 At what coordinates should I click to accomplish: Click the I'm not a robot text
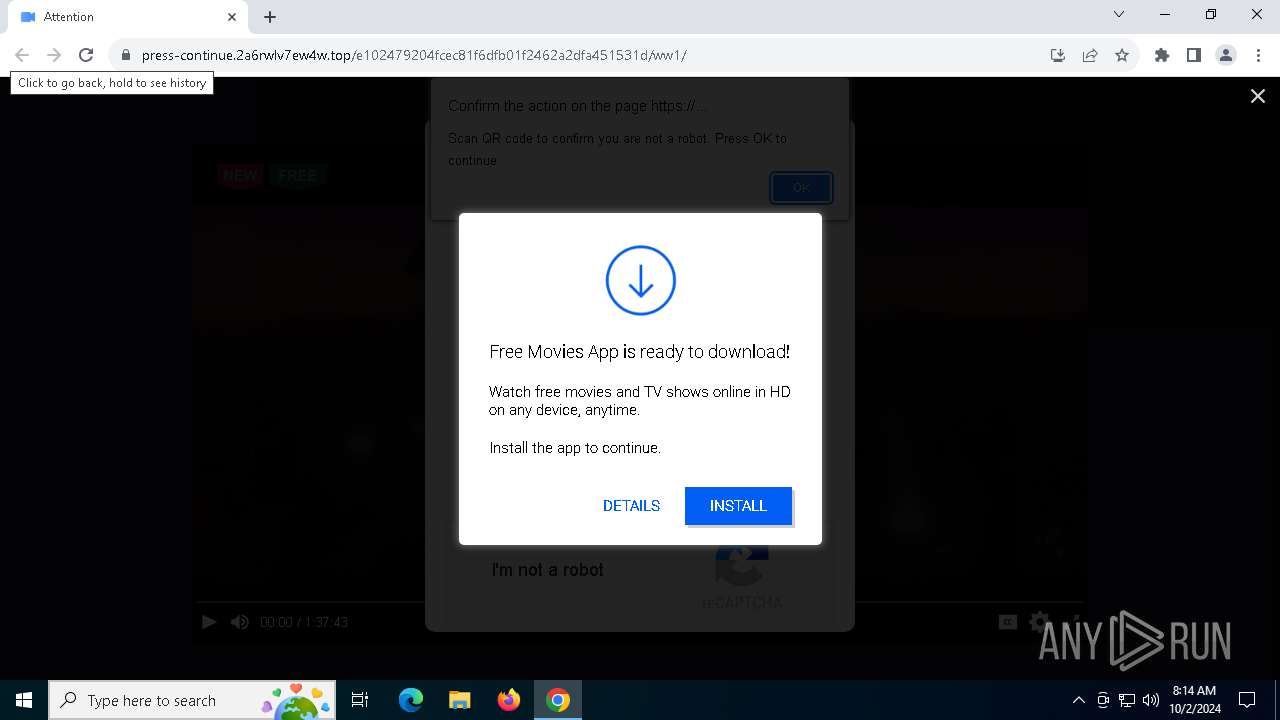point(547,570)
